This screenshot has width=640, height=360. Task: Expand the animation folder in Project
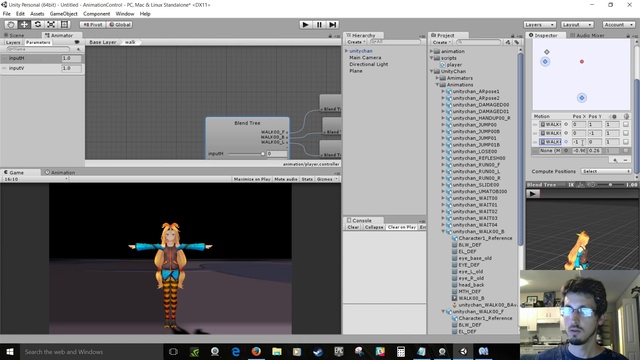point(431,51)
